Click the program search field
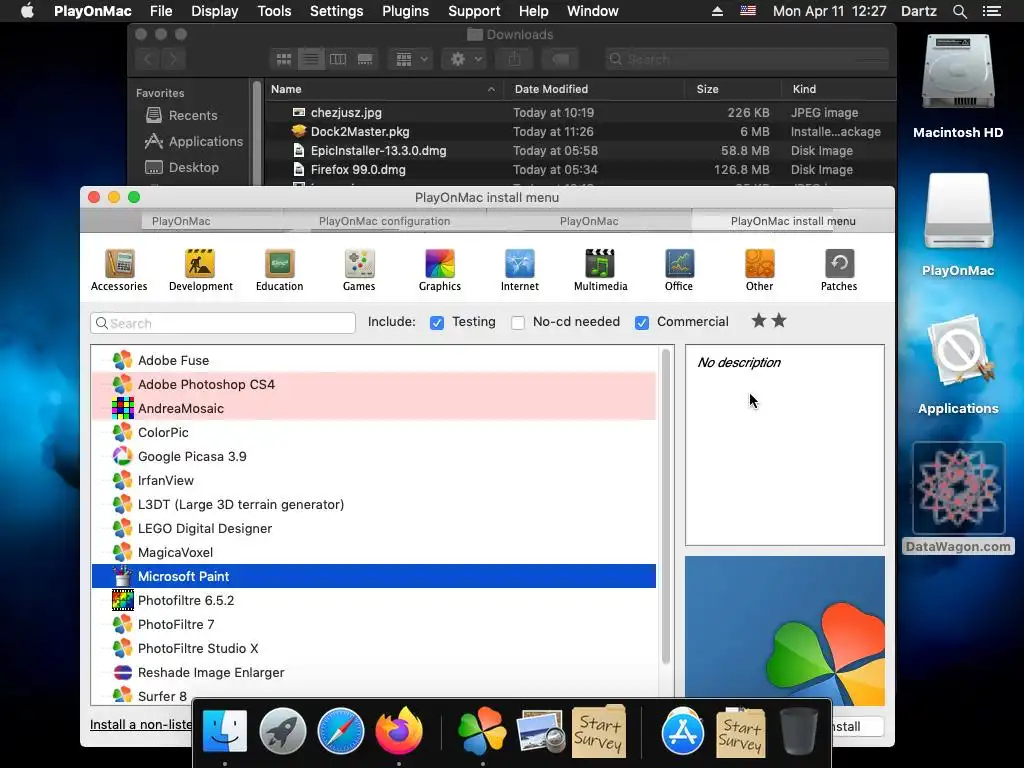This screenshot has width=1024, height=768. tap(223, 323)
